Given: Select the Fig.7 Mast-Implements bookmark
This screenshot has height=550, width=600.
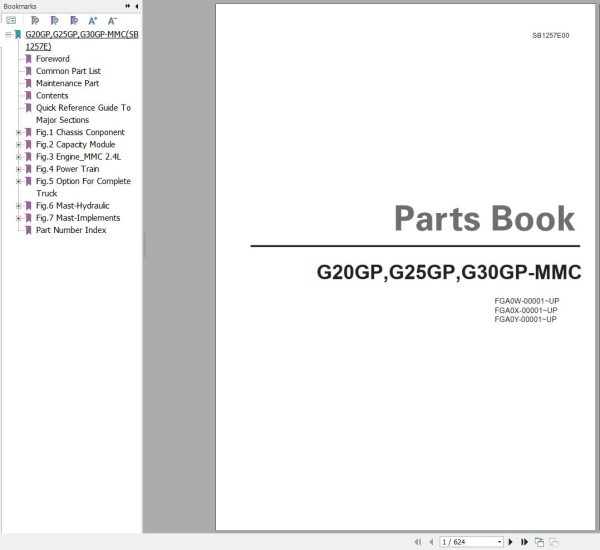Looking at the screenshot, I should [78, 218].
